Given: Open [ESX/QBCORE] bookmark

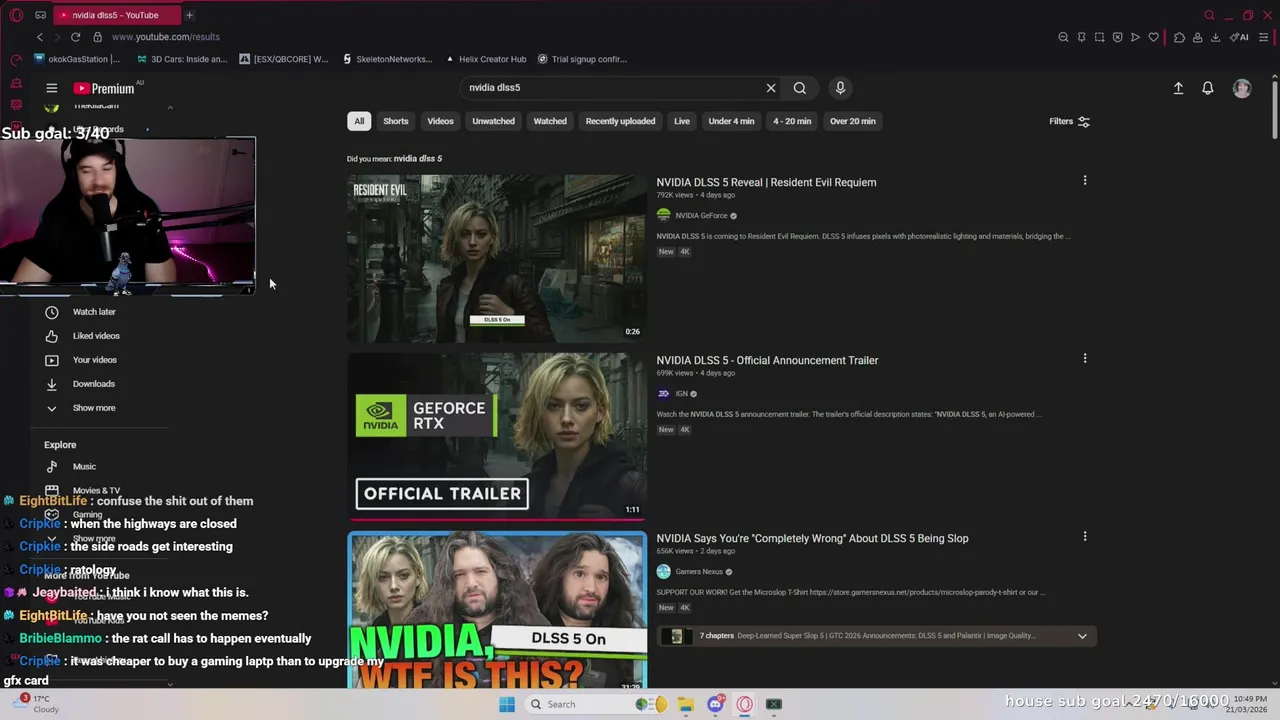Looking at the screenshot, I should click(284, 59).
